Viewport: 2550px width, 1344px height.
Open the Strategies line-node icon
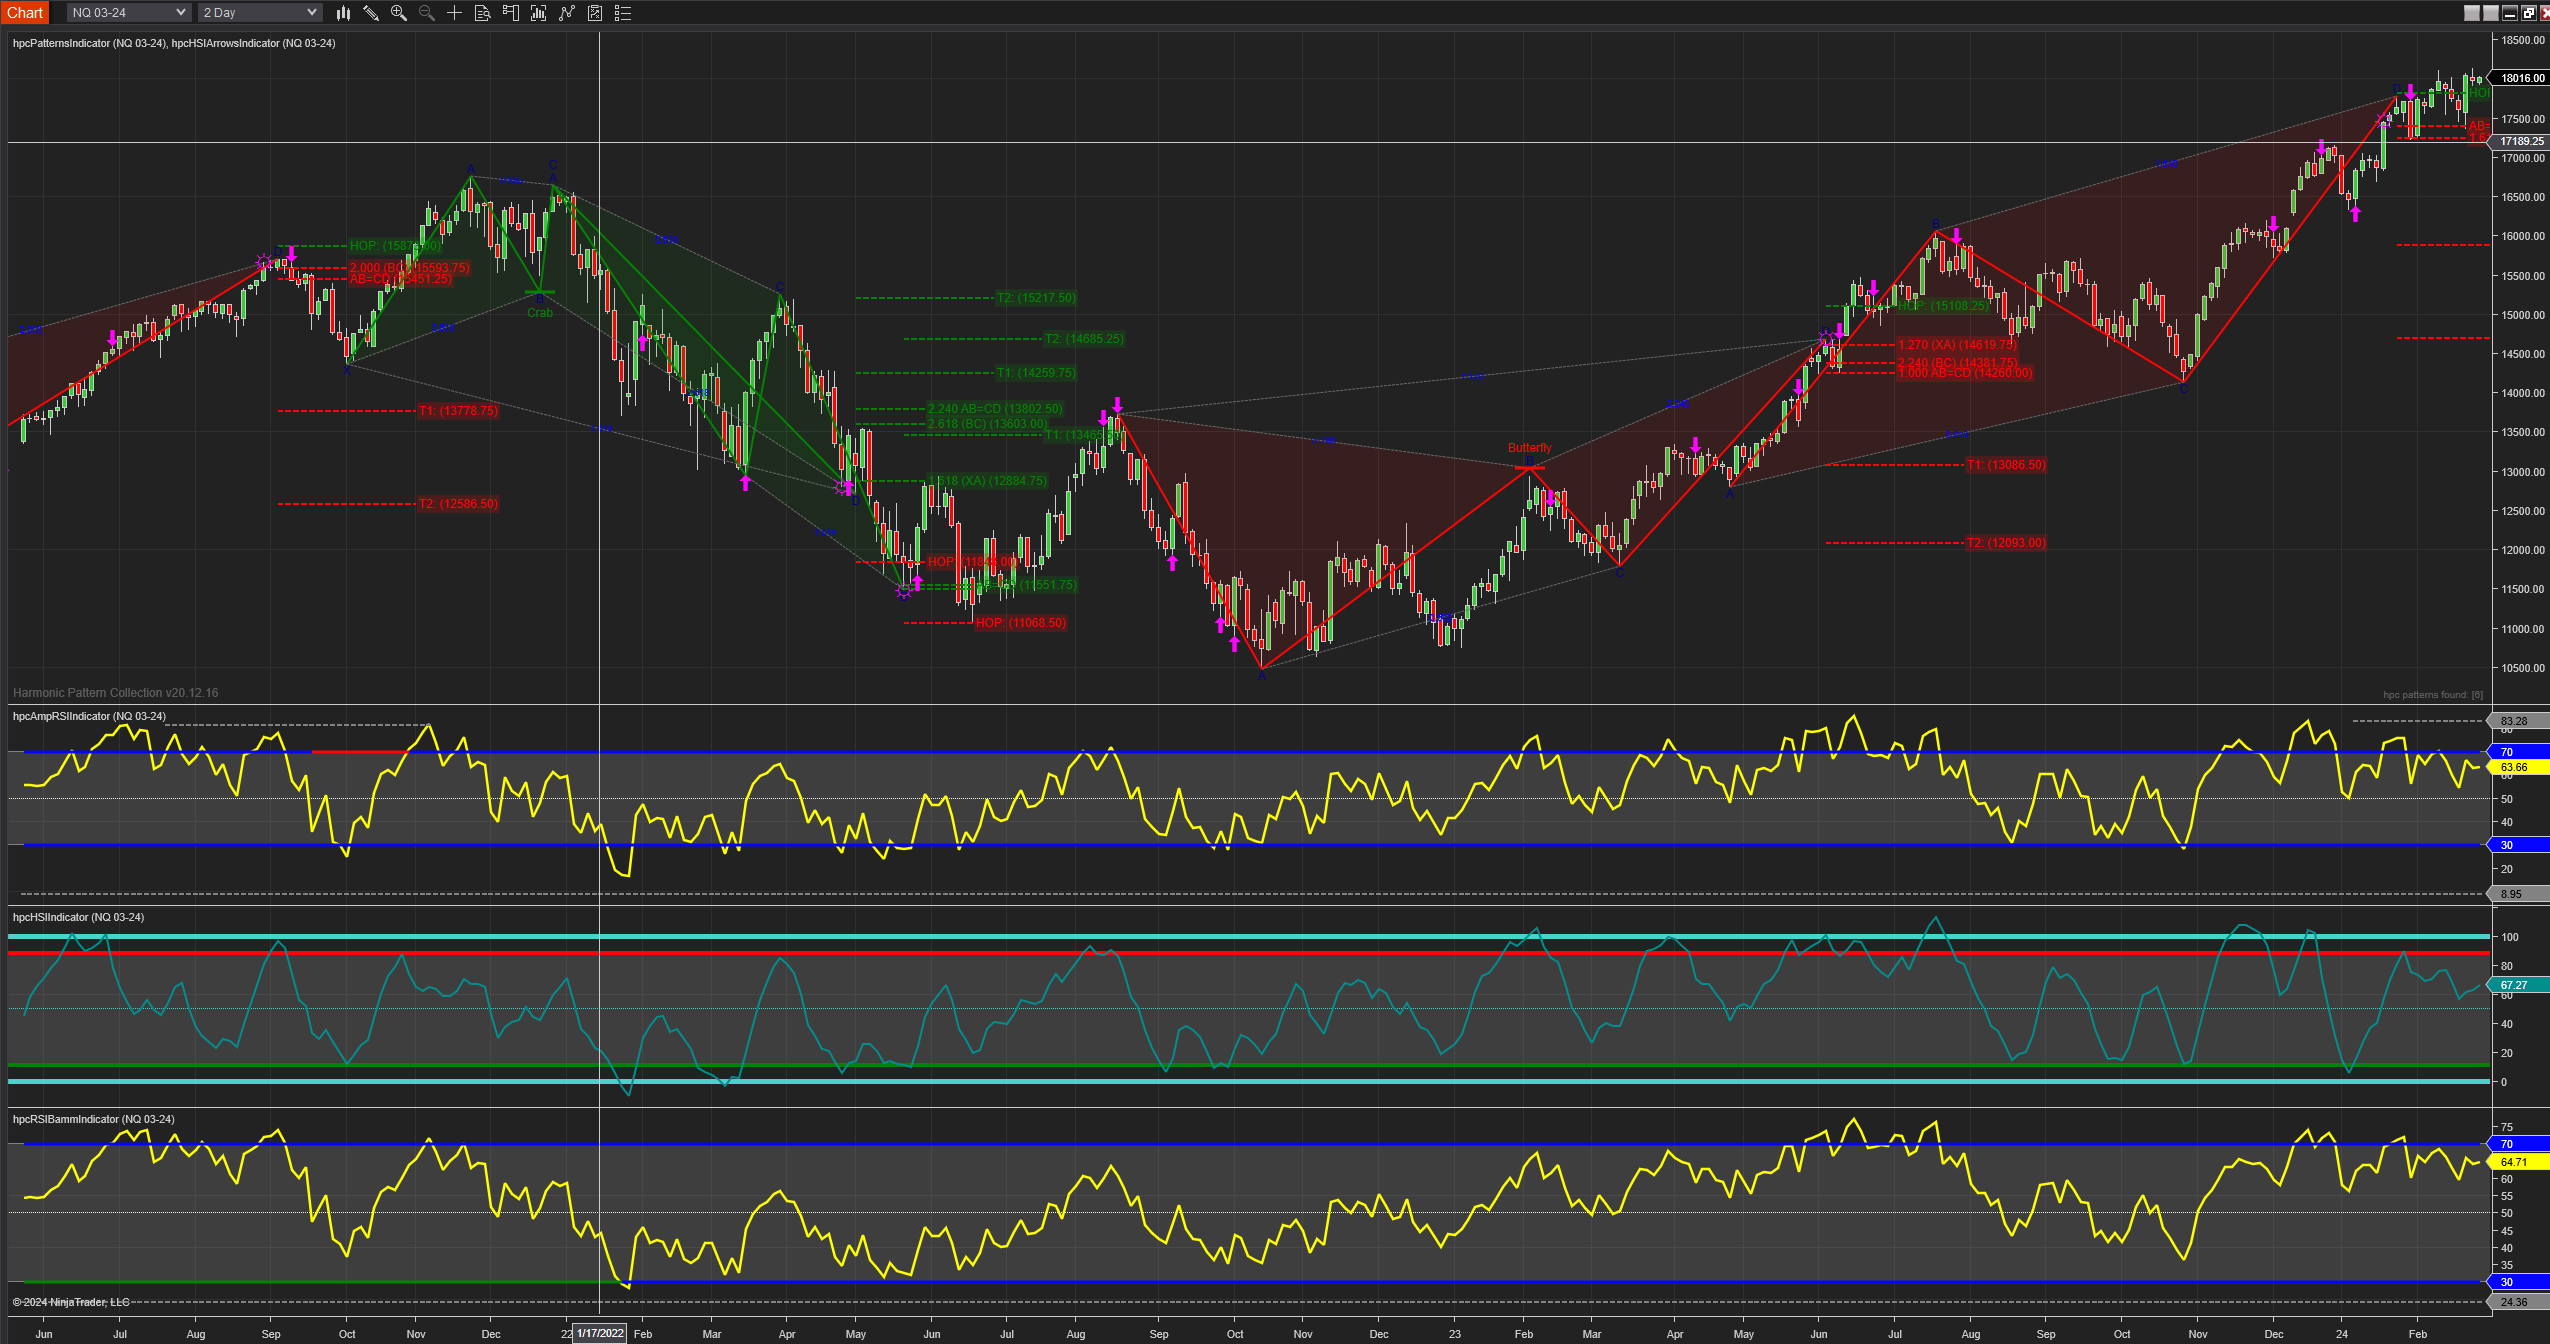(x=567, y=13)
